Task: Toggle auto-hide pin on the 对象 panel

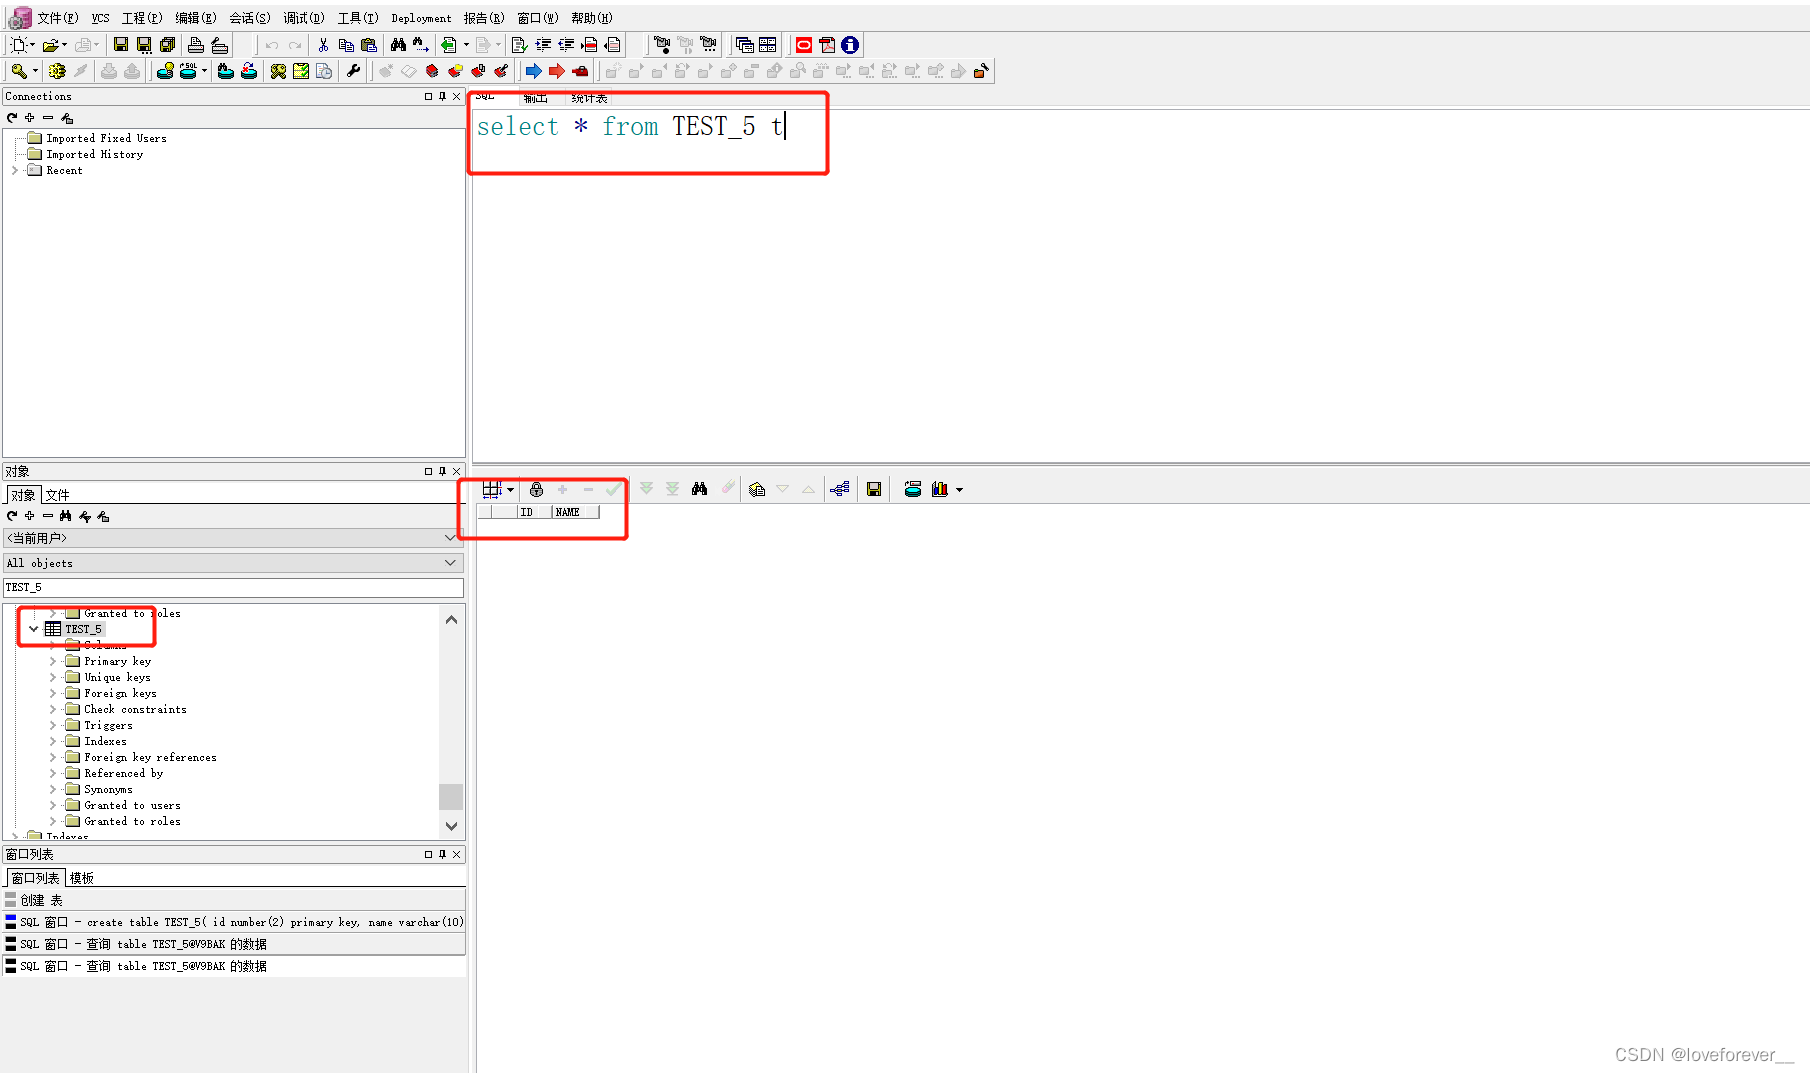Action: [441, 471]
